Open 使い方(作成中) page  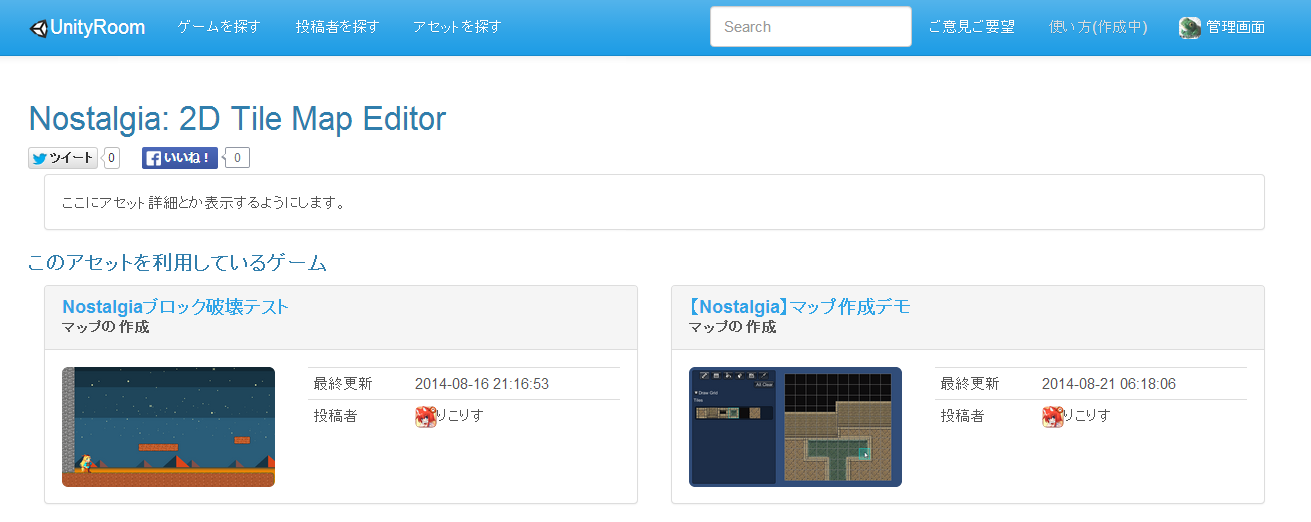click(x=1098, y=27)
